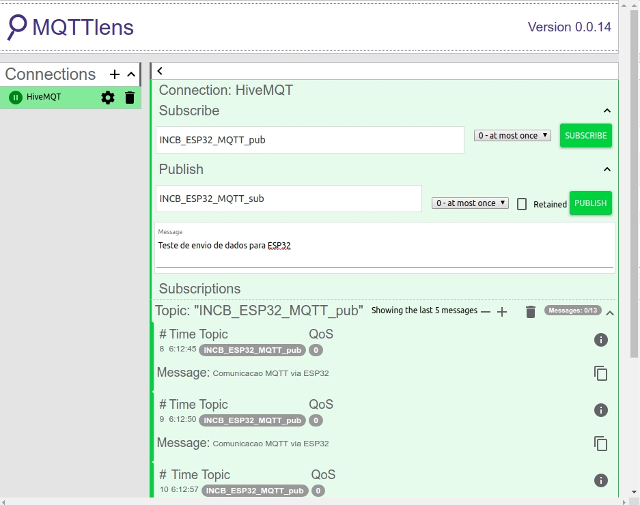Click message text of message 9
This screenshot has width=640, height=505.
click(271, 444)
